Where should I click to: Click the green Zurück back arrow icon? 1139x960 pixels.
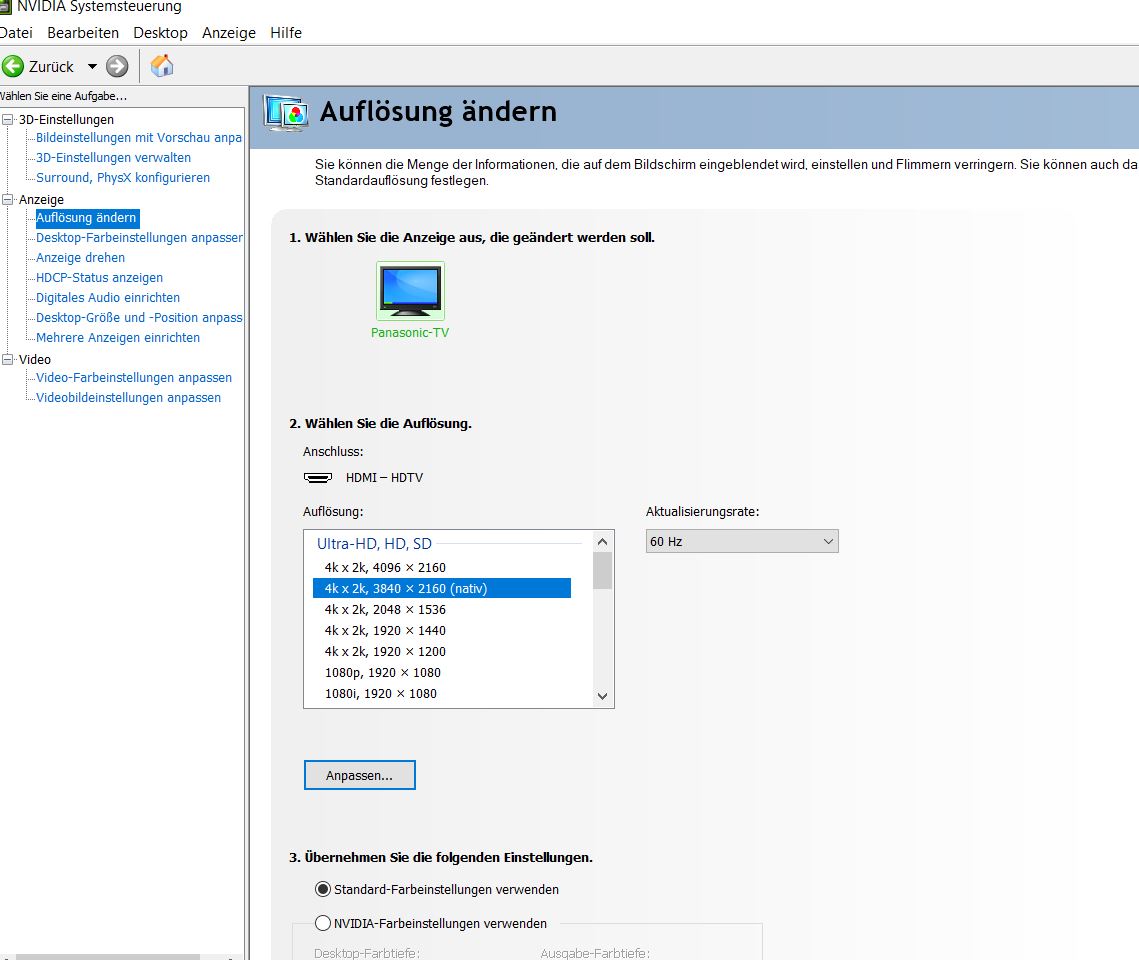point(12,66)
